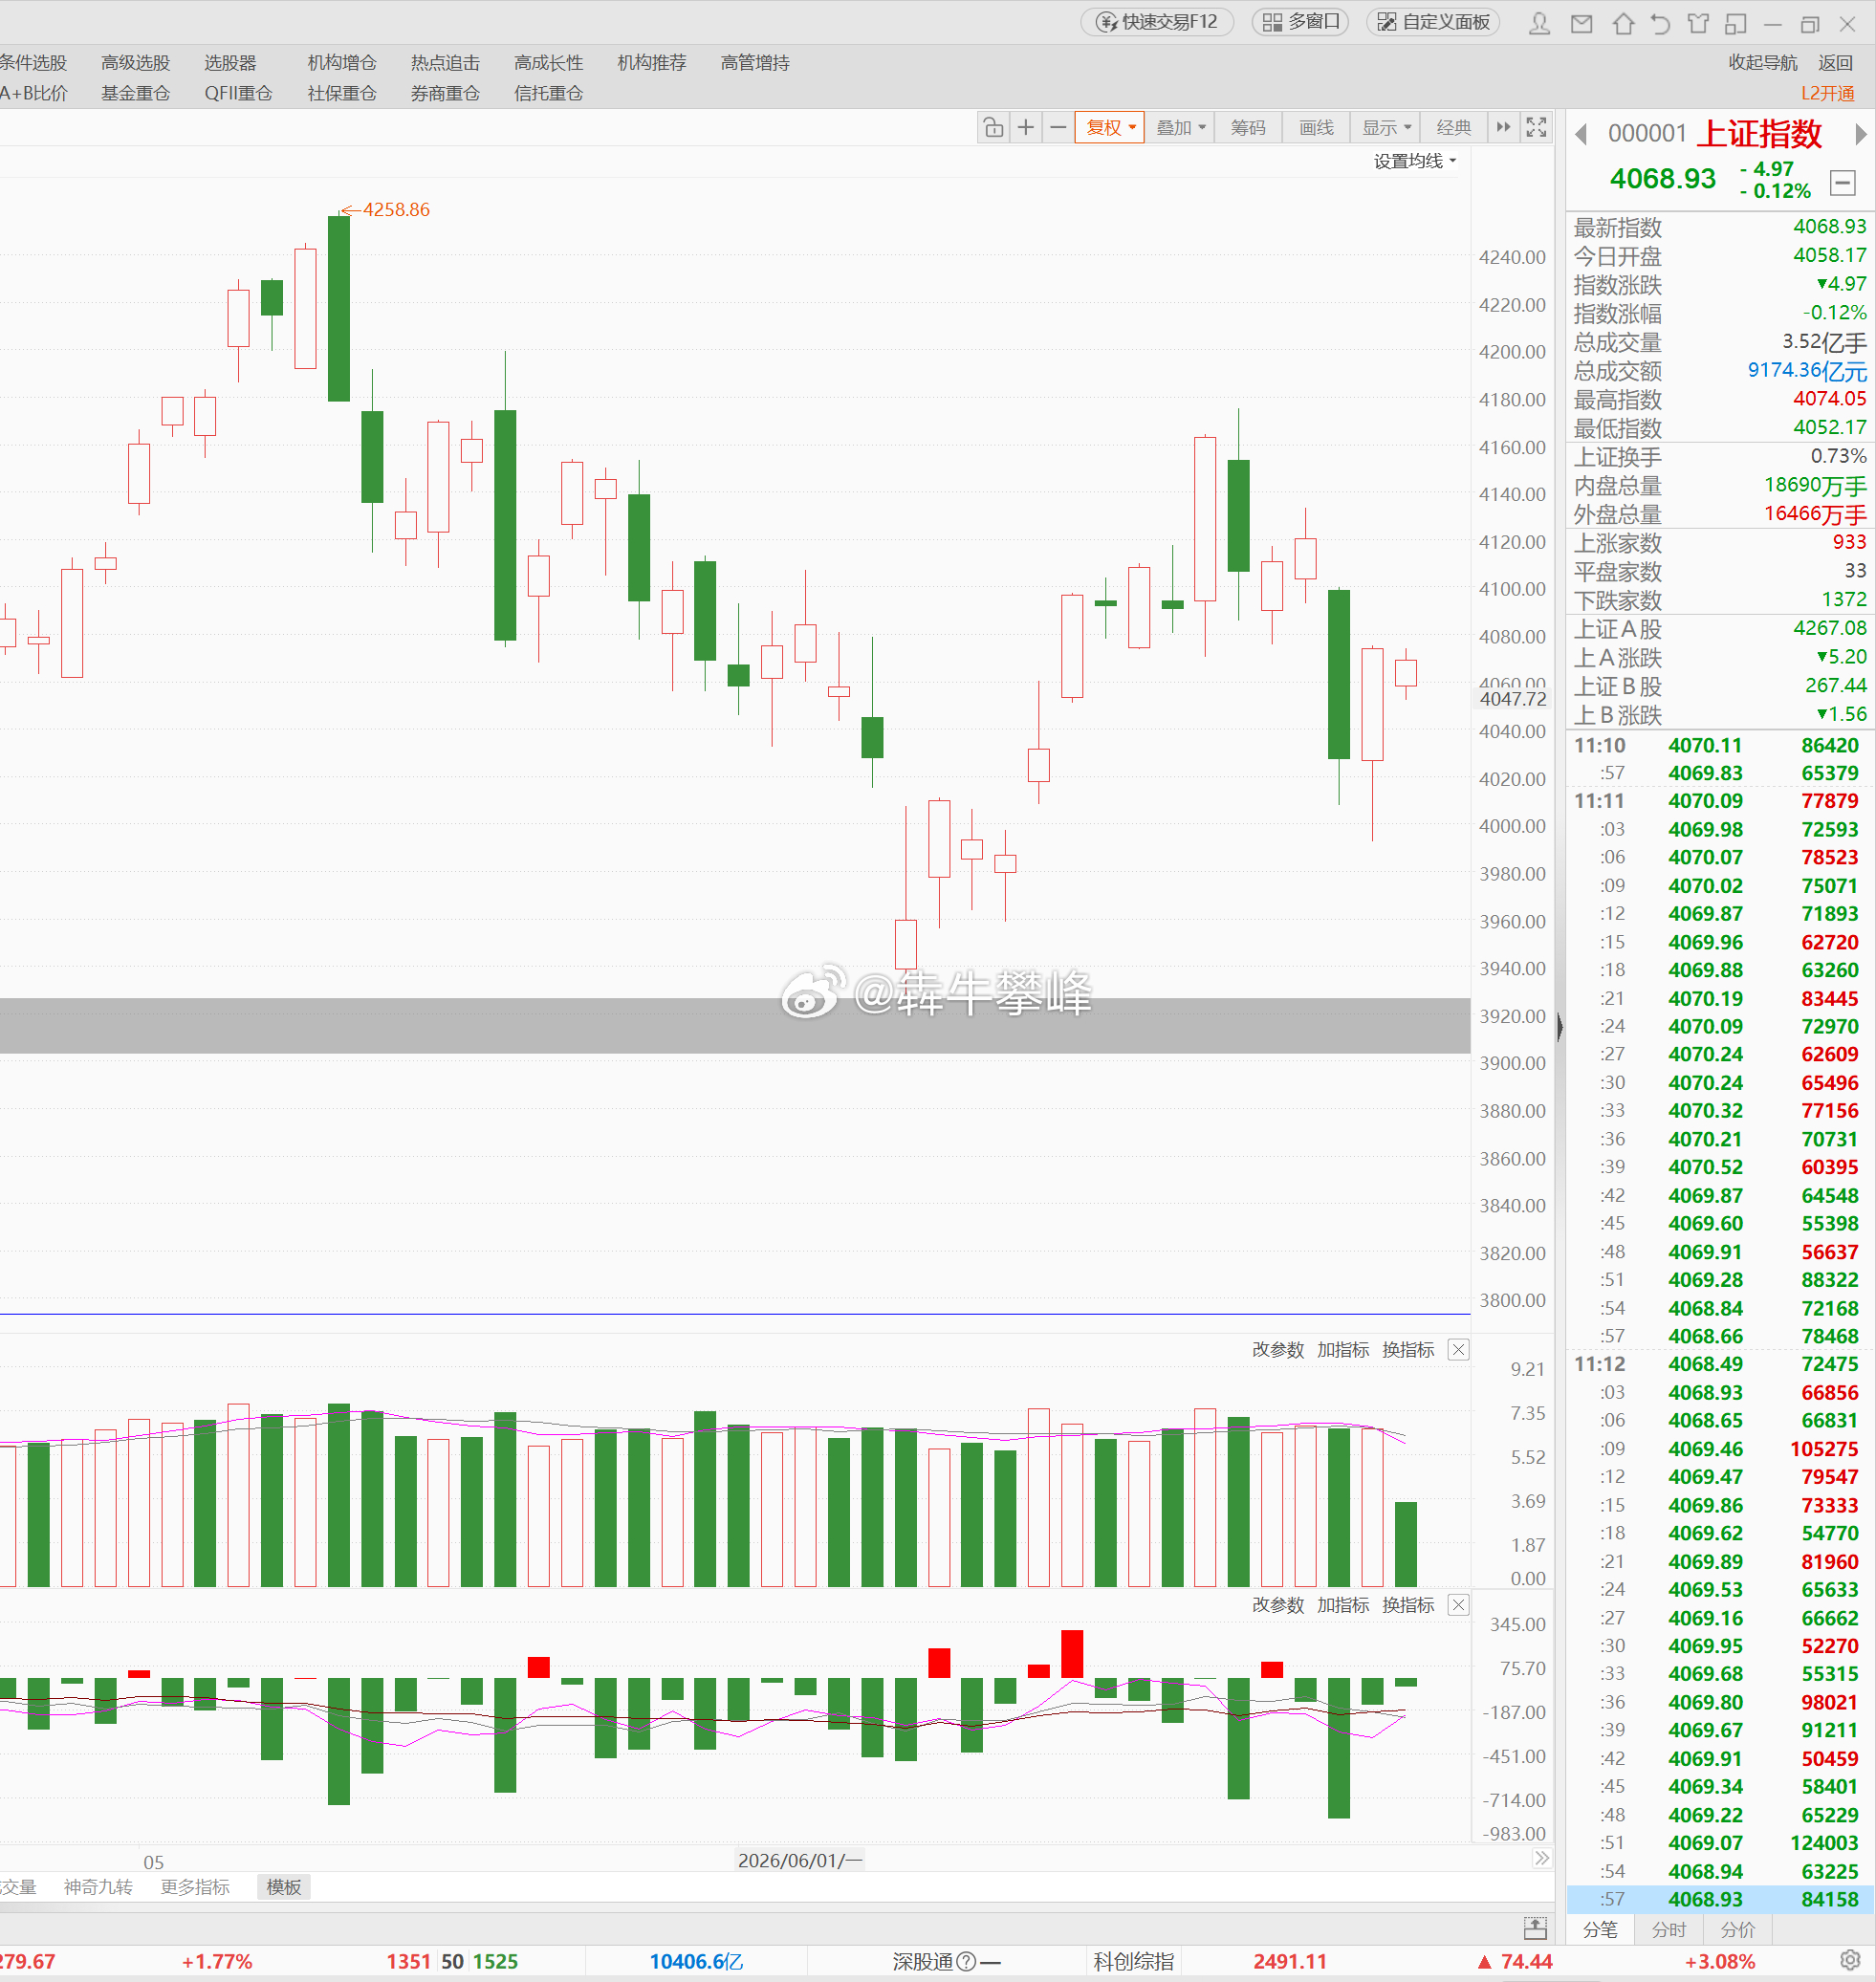
Task: Switch to next stock with right arrow
Action: click(1860, 134)
